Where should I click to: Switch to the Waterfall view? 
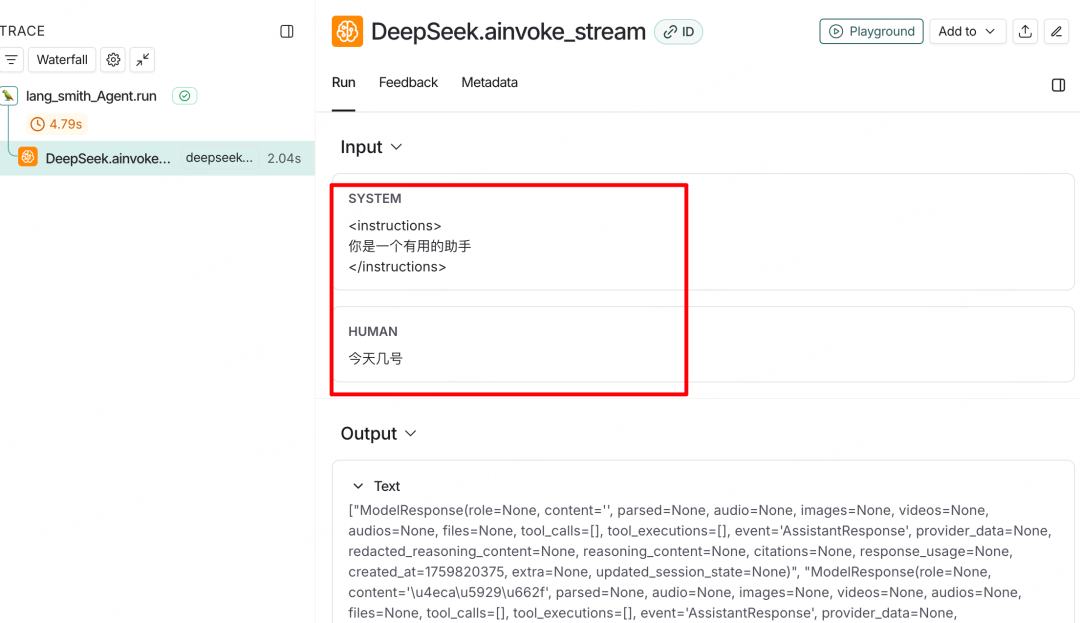(x=62, y=60)
